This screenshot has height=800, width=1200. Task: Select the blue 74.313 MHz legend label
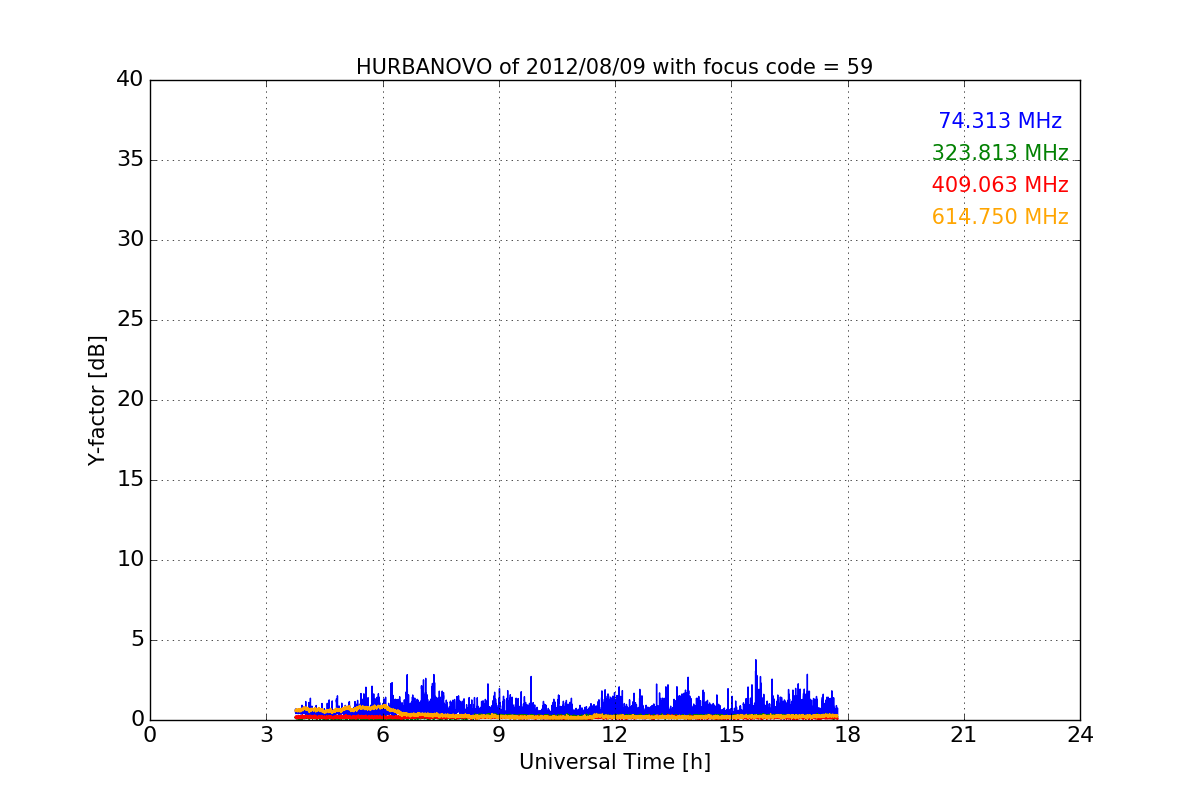(x=1000, y=121)
